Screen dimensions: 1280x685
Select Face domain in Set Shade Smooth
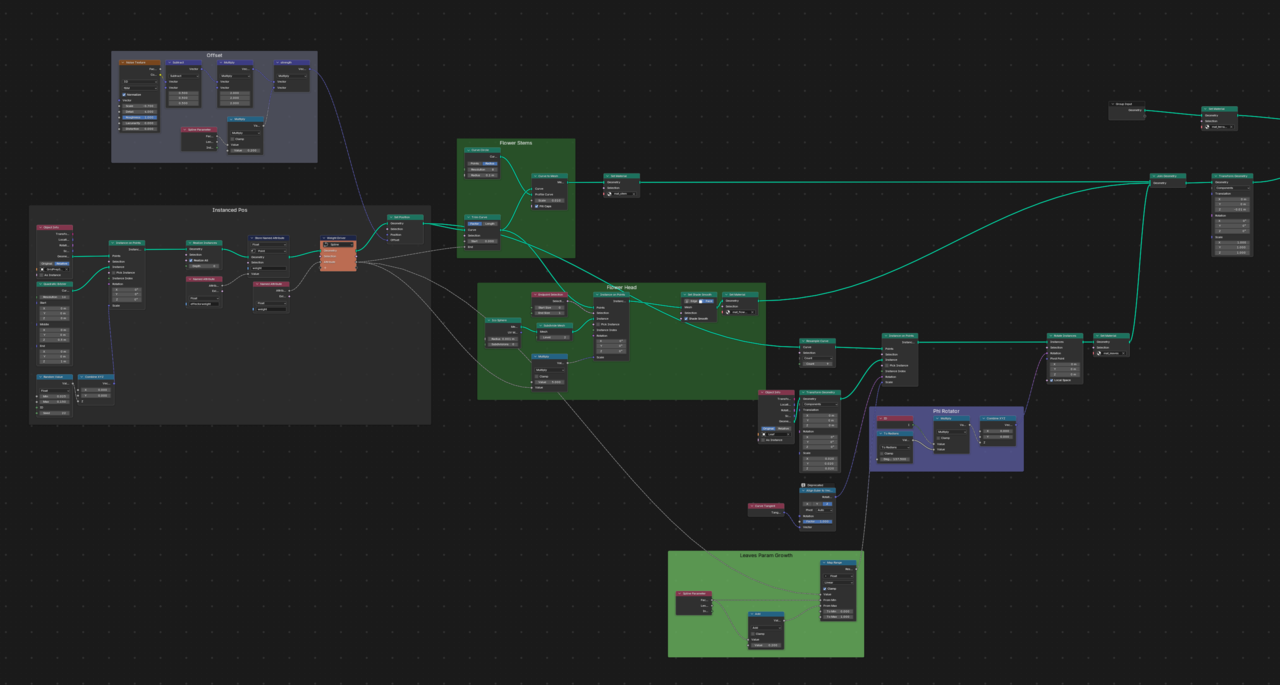point(708,301)
